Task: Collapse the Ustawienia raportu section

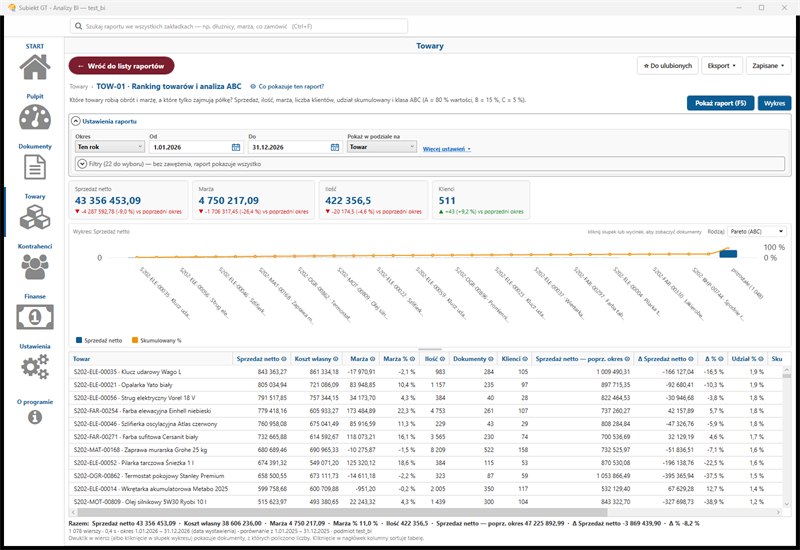Action: [x=76, y=121]
